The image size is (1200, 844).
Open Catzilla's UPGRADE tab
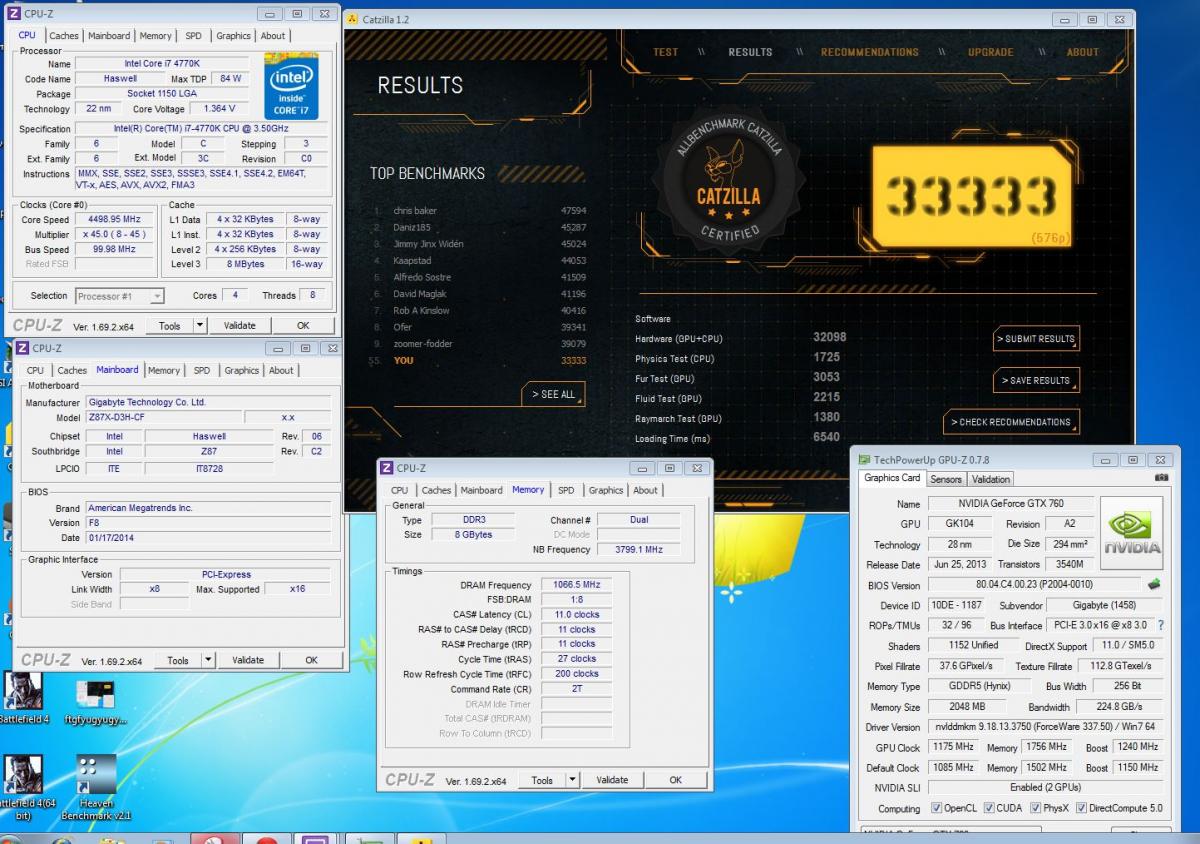(x=990, y=52)
